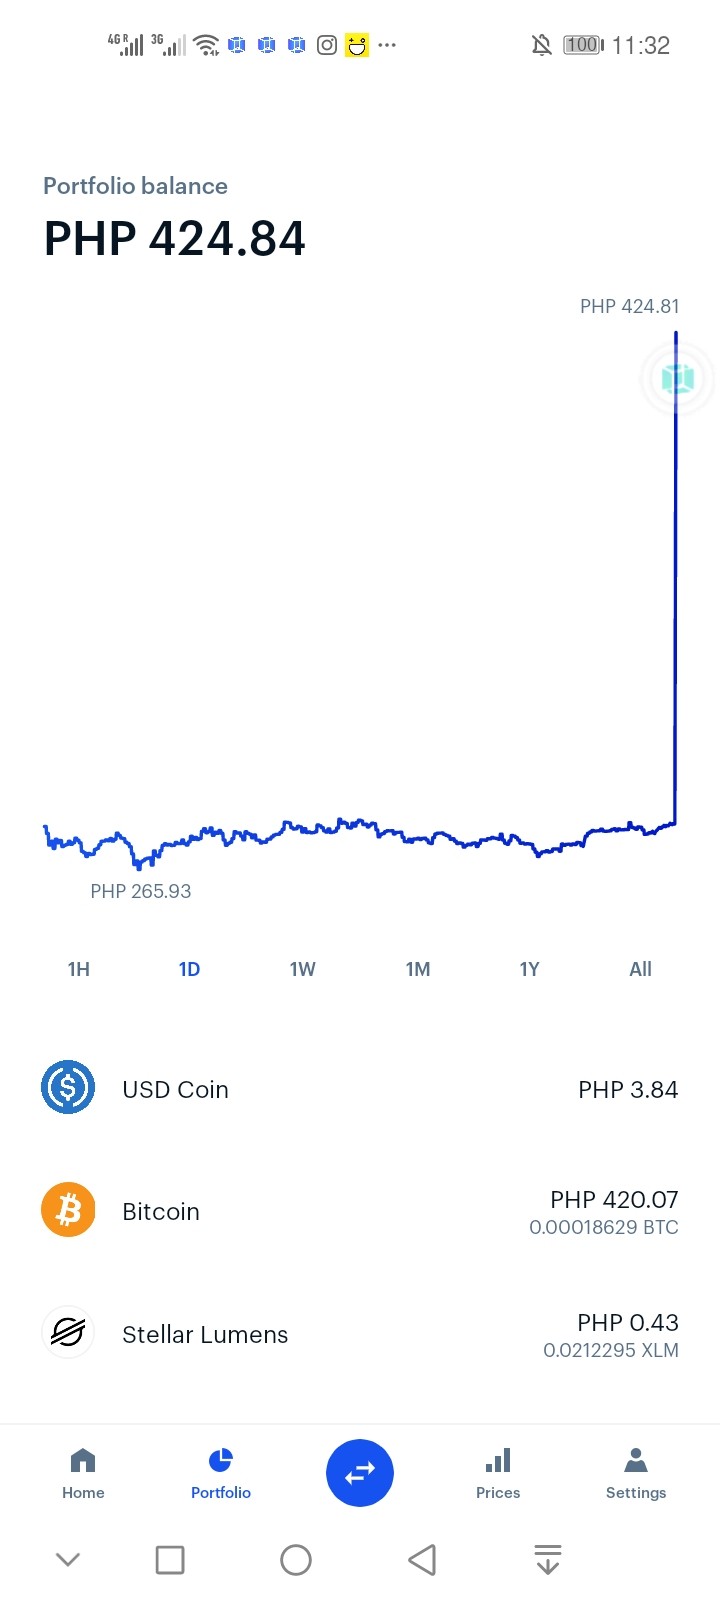Tap the Android back triangle button

[422, 1559]
